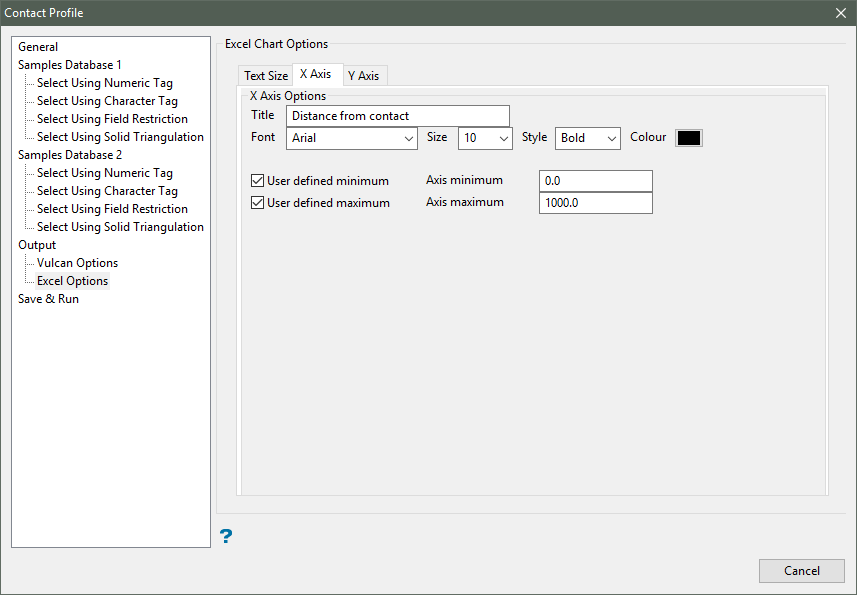Click the Title field with Distance from contact
Viewport: 857px width, 595px height.
[398, 116]
